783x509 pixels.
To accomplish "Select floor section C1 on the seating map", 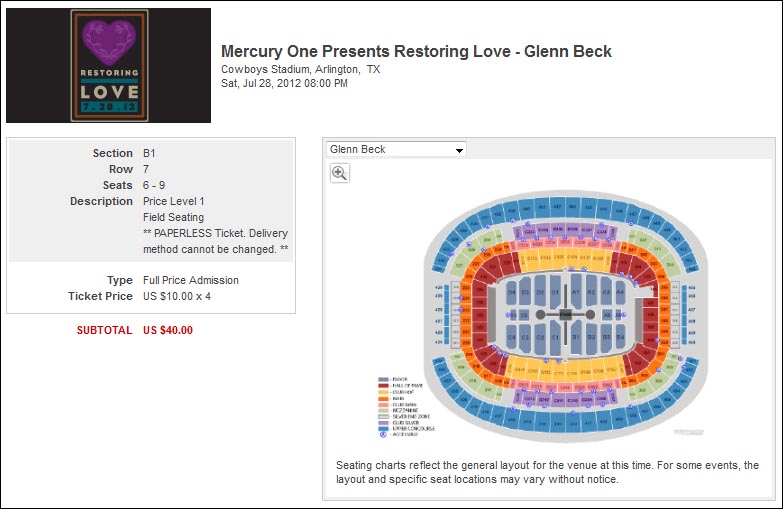I will click(x=555, y=339).
